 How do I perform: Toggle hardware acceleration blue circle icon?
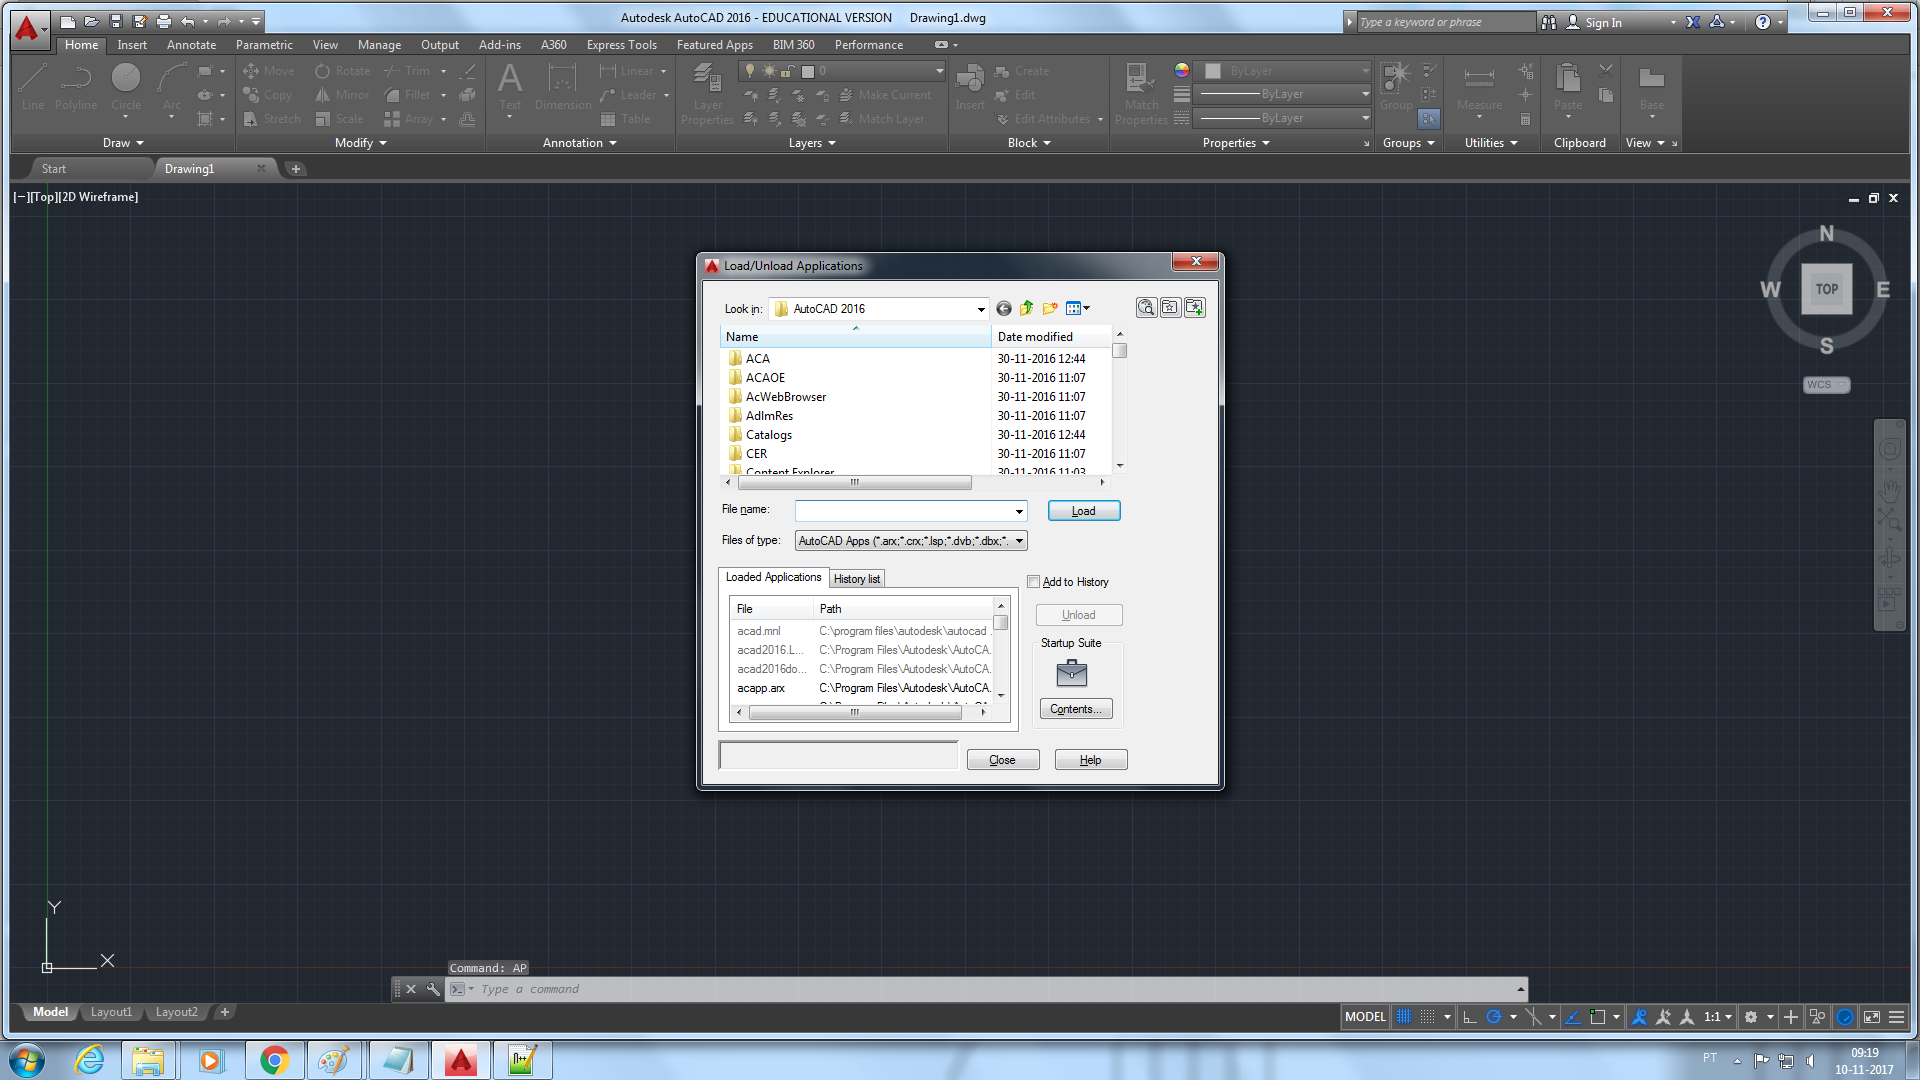pyautogui.click(x=1845, y=1017)
